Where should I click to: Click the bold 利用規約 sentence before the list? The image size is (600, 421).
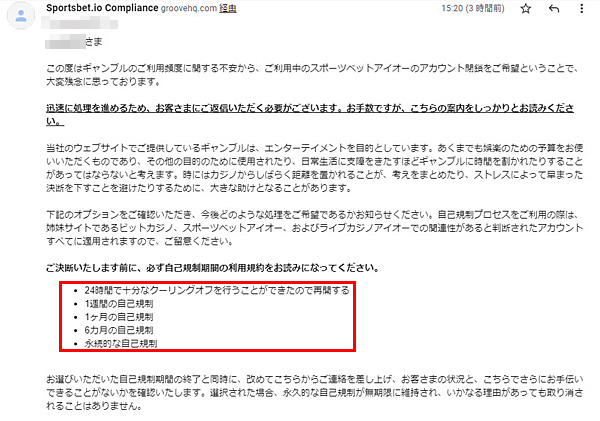pyautogui.click(x=213, y=268)
